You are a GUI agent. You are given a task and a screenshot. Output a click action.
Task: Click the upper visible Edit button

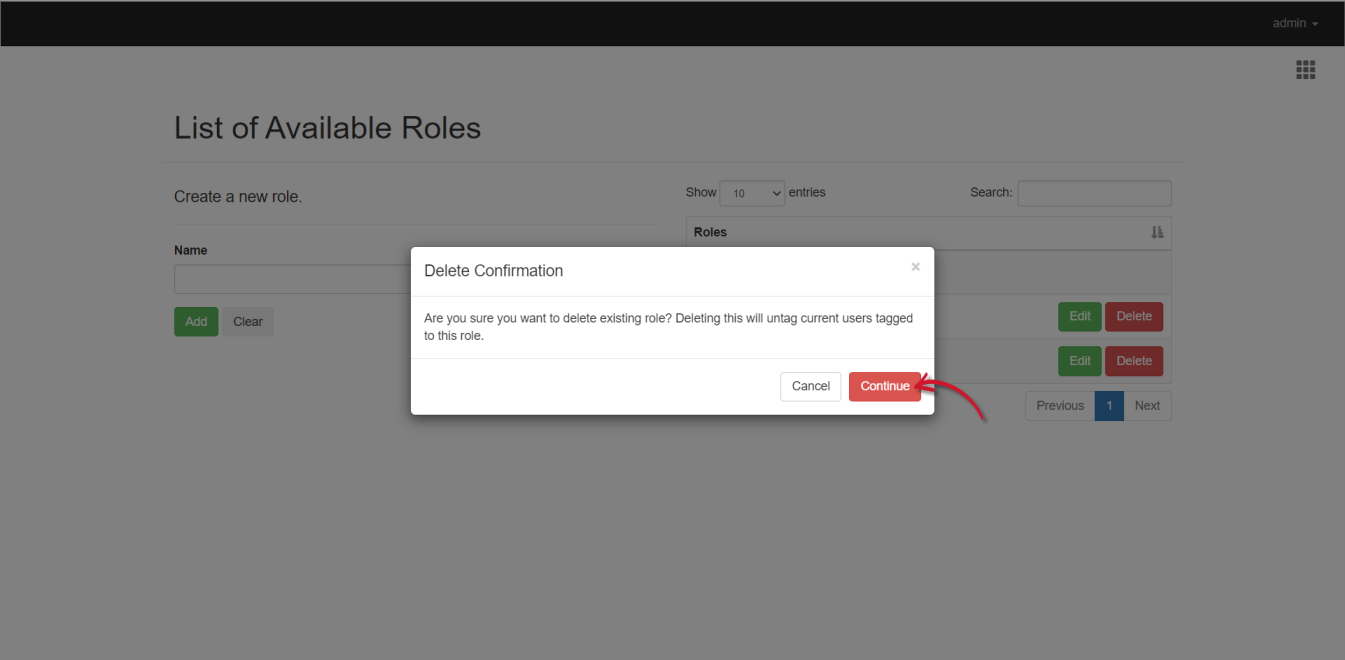[x=1079, y=316]
